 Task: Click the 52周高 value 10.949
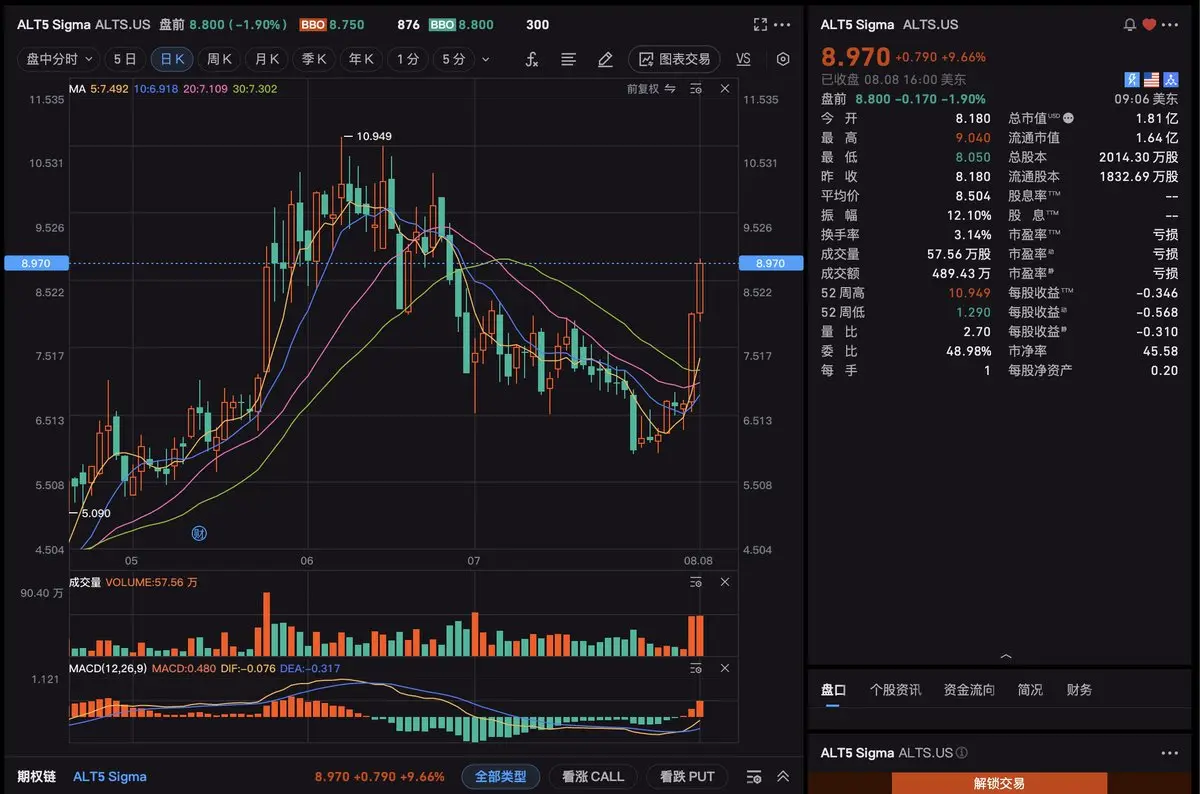970,293
